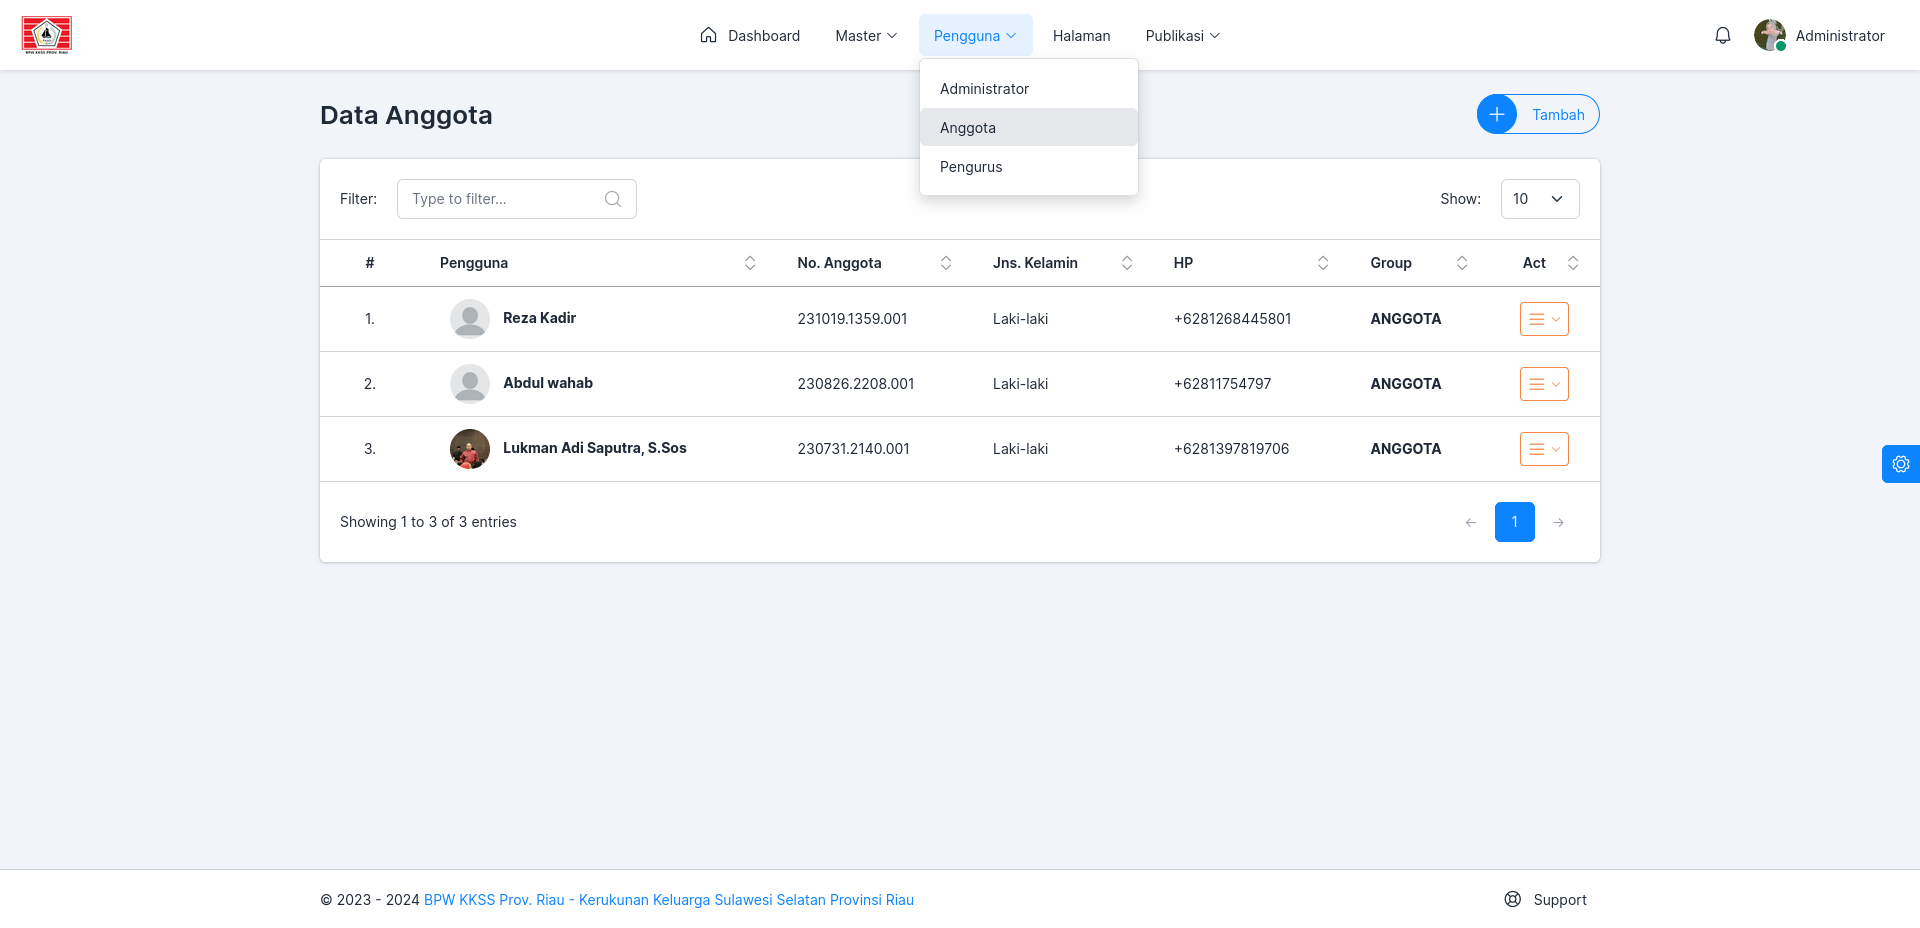Open action menu for Reza Kadir
Screen dimensions: 1920x928
pos(1544,319)
